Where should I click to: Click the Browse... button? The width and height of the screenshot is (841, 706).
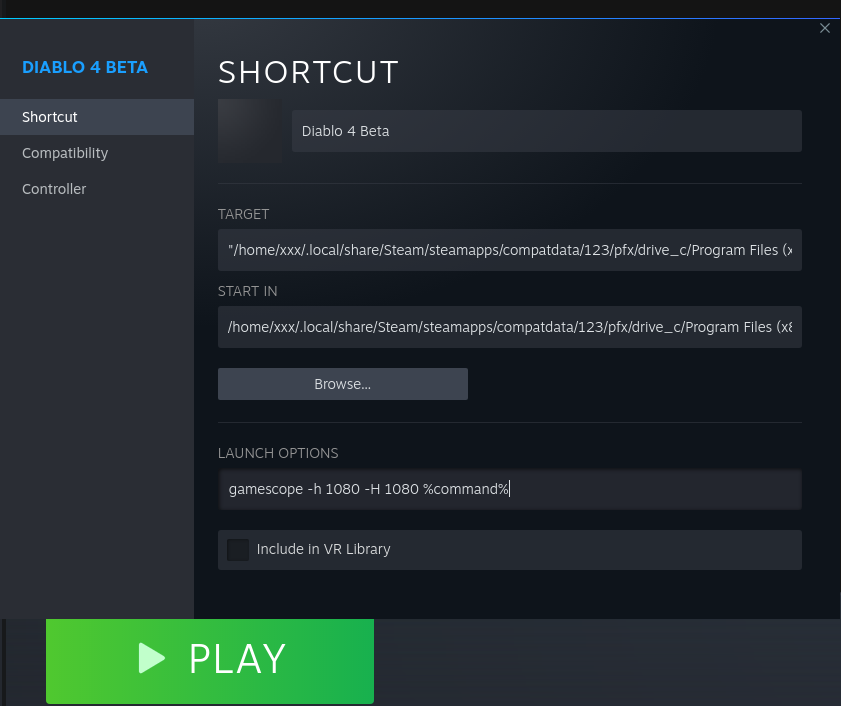click(x=343, y=384)
